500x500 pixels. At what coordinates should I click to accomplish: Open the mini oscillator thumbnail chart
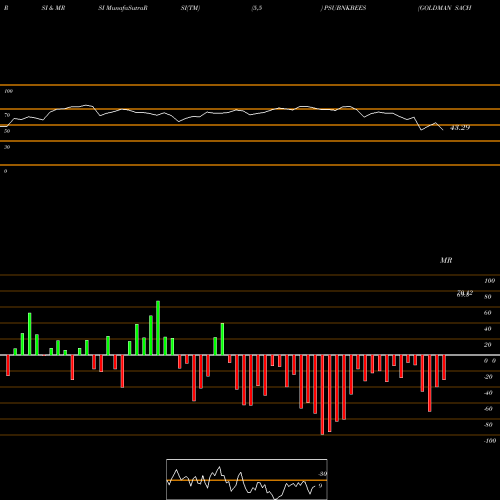[x=247, y=479]
